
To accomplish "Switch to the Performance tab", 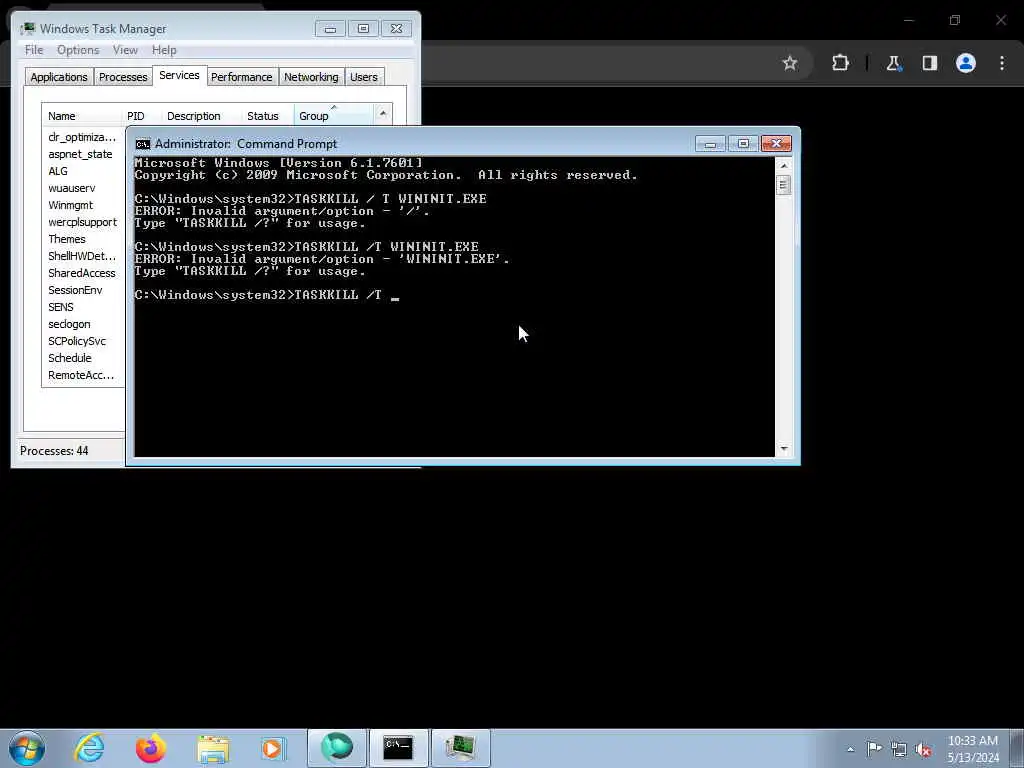I will pyautogui.click(x=242, y=77).
